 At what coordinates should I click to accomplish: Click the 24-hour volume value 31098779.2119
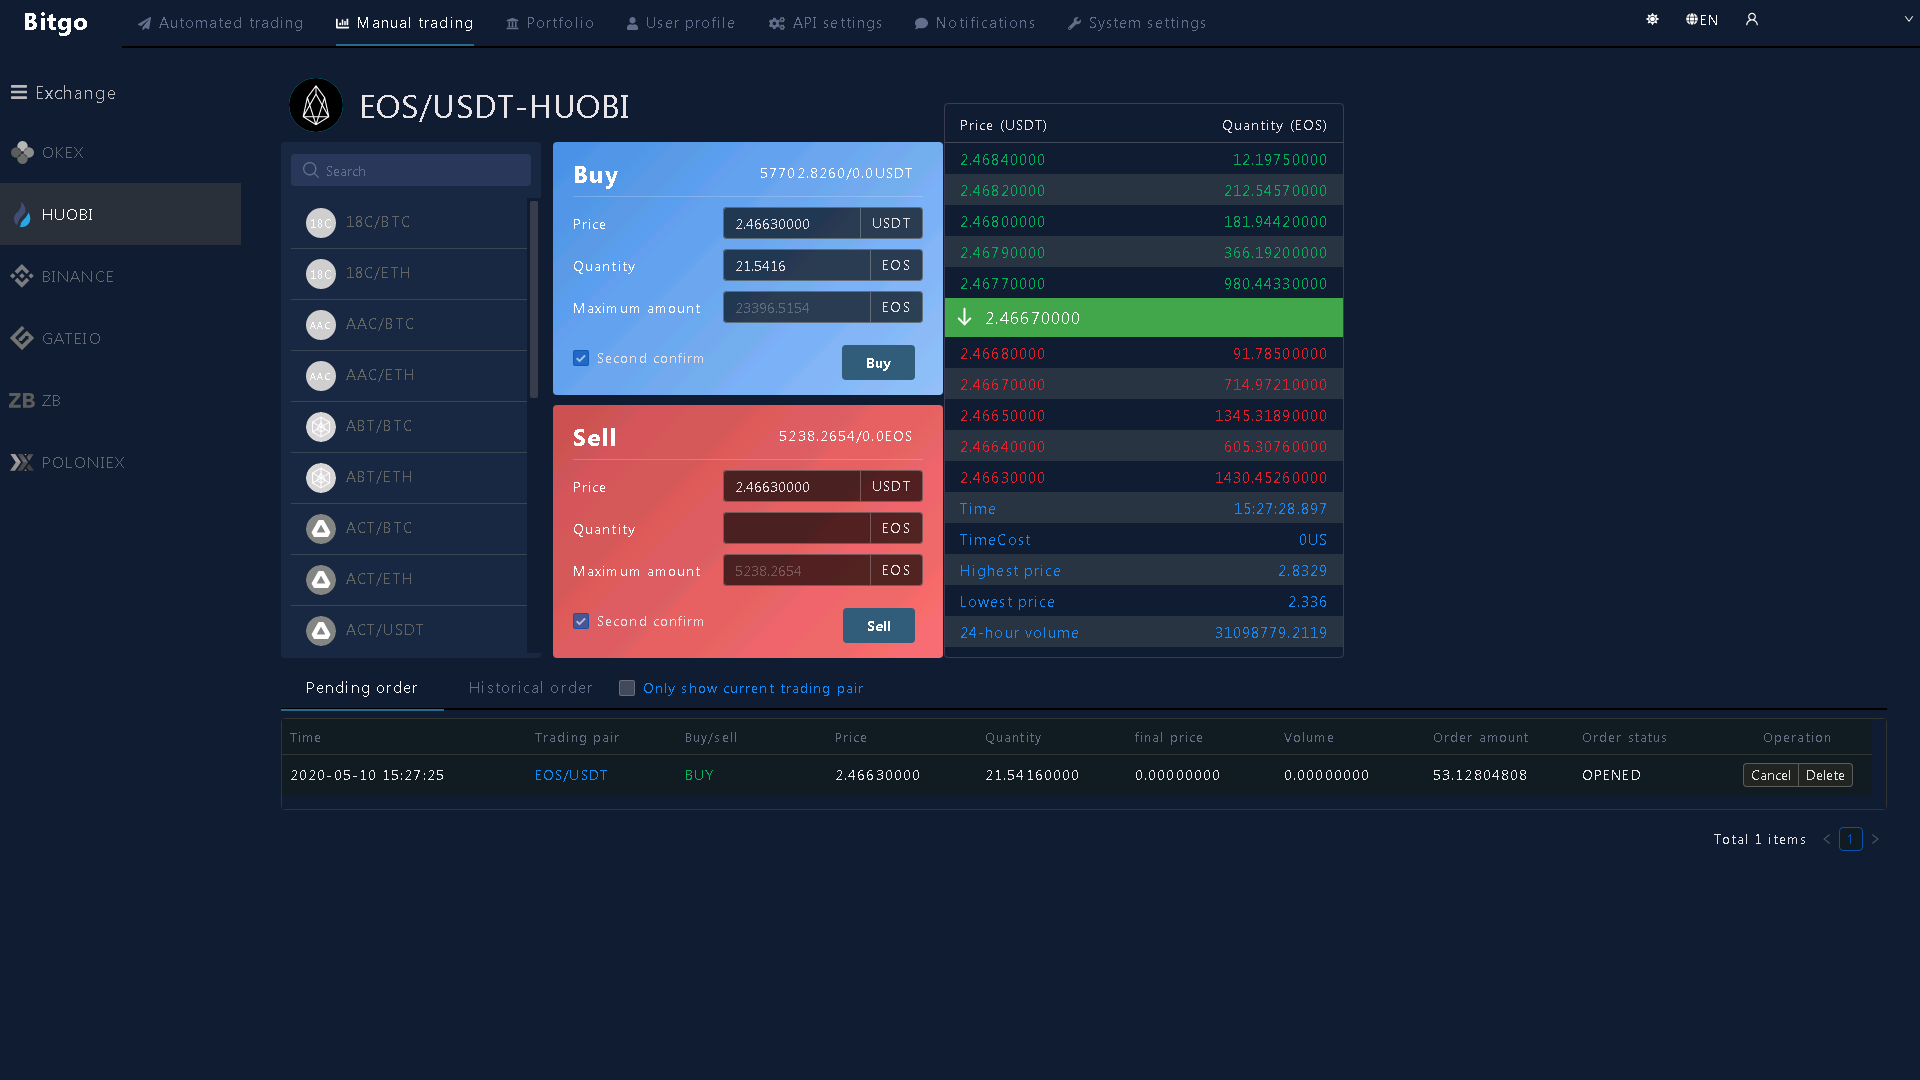1270,632
